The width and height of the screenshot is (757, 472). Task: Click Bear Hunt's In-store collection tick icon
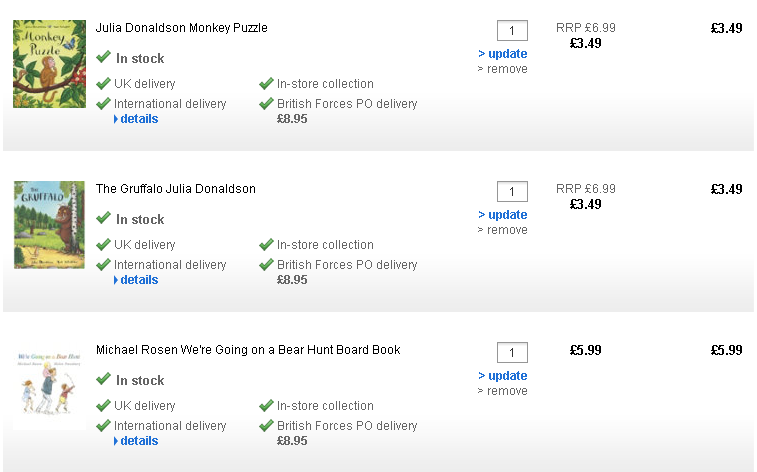point(266,406)
